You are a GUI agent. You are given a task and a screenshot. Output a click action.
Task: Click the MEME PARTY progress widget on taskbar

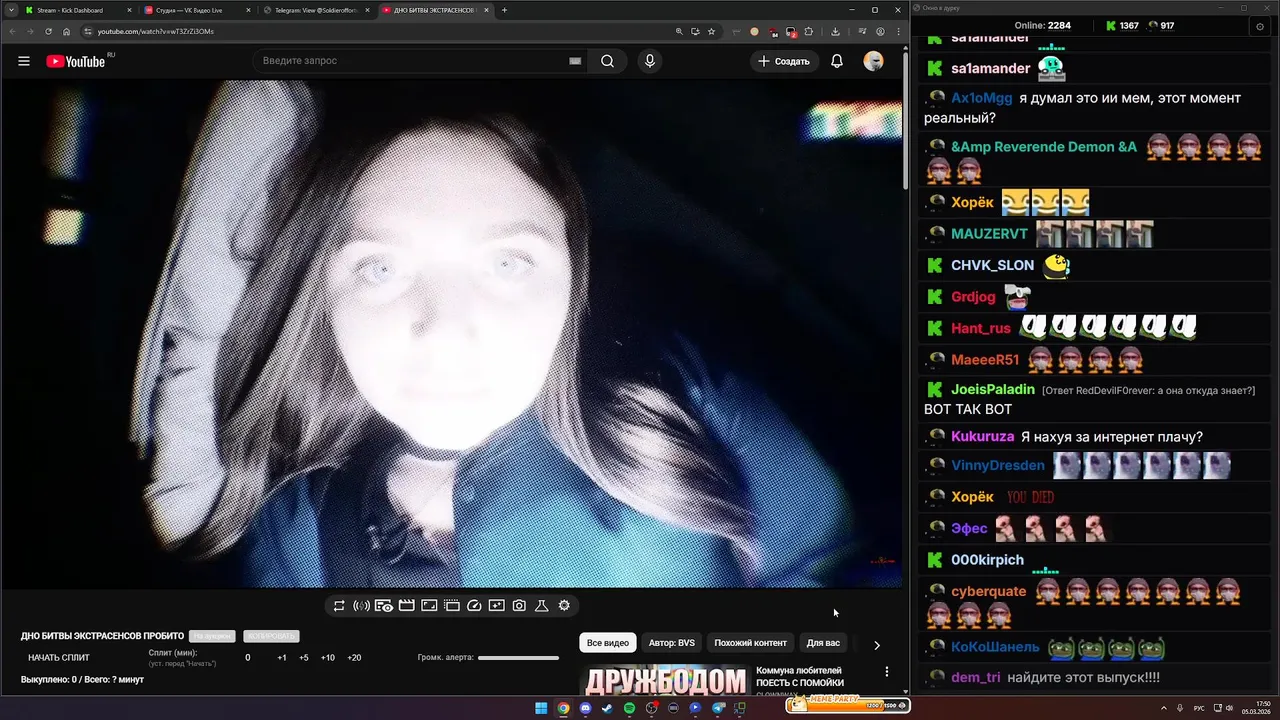(x=848, y=705)
